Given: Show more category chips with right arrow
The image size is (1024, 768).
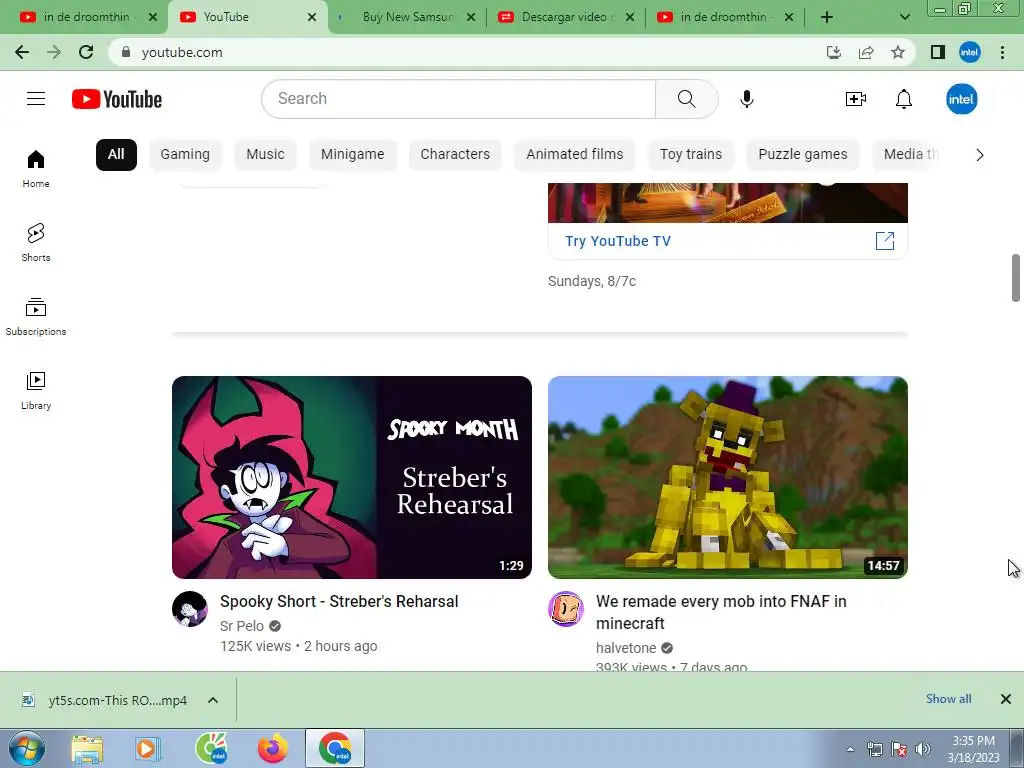Looking at the screenshot, I should click(980, 155).
